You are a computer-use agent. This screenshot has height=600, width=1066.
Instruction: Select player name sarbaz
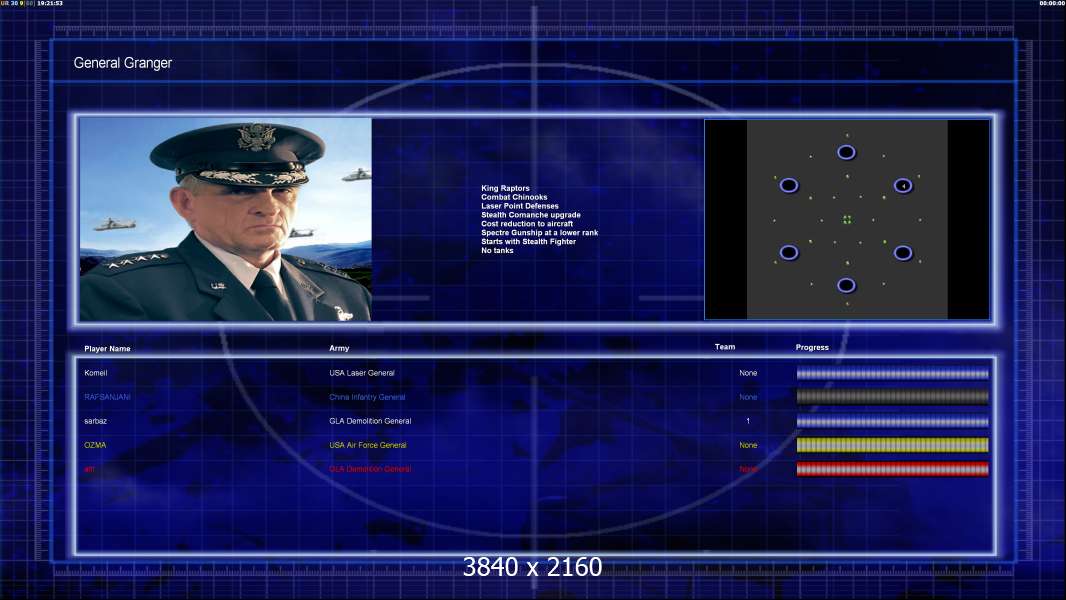(96, 421)
